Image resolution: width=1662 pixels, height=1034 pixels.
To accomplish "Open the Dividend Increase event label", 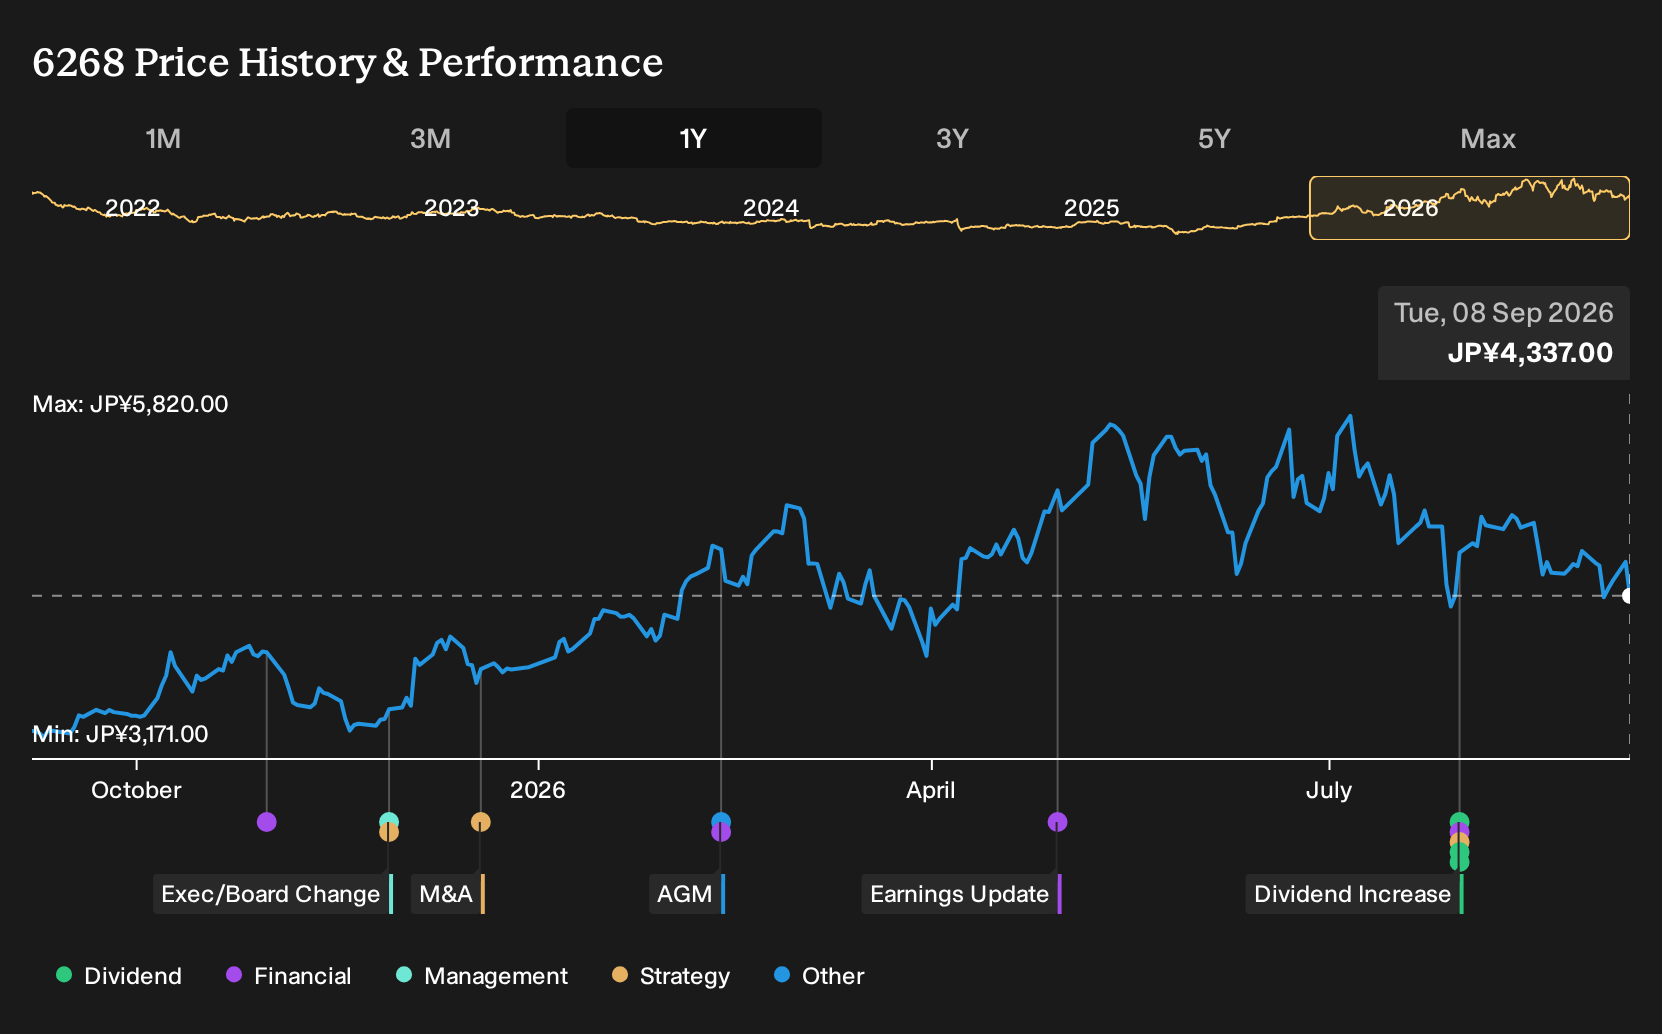I will click(x=1355, y=894).
